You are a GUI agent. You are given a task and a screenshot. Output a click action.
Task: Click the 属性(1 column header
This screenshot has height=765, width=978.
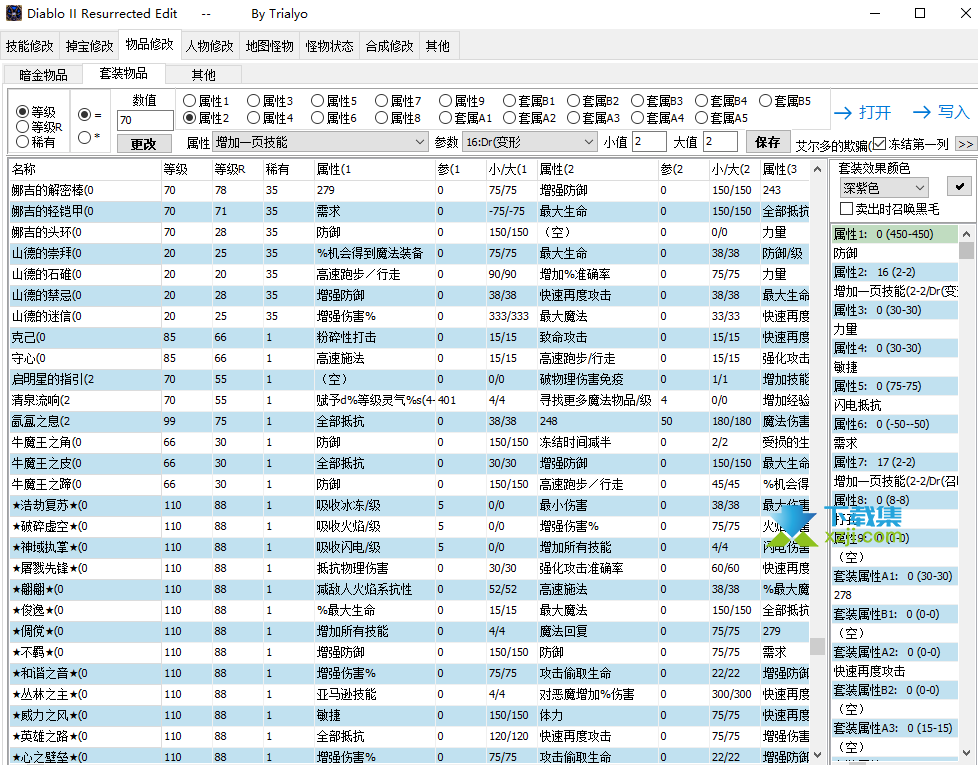pos(374,169)
